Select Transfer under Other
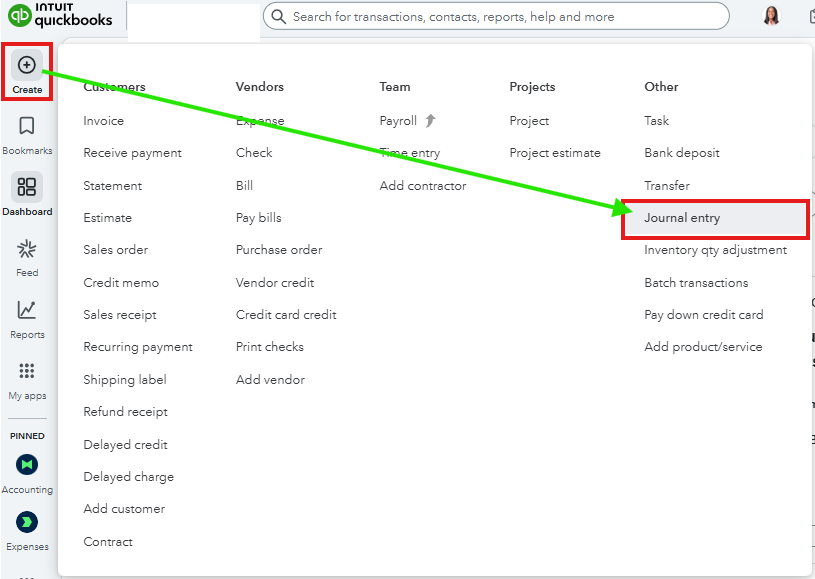The height and width of the screenshot is (579, 815). tap(667, 186)
